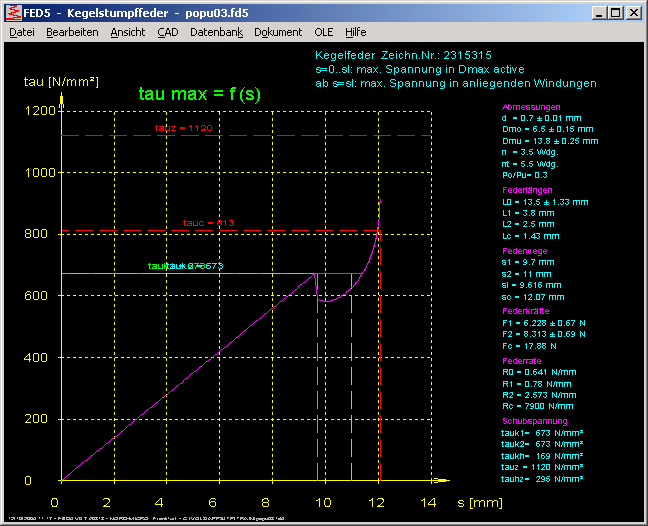Select the red 'tauc = 813' line label
Screen dimensions: 648x526
[x=206, y=222]
